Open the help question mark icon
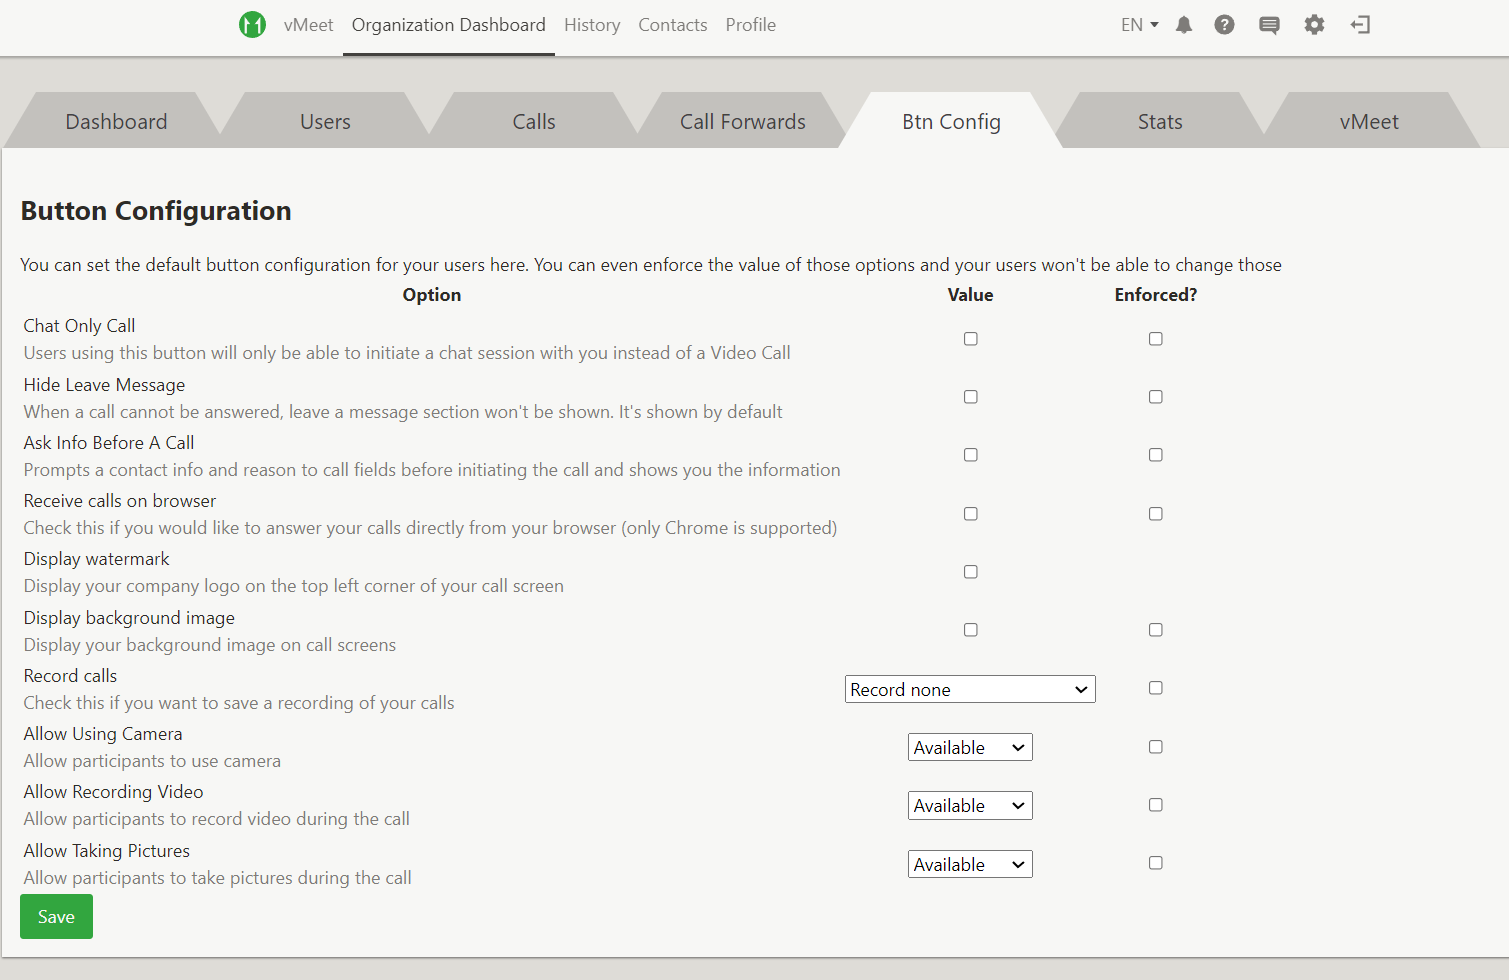Viewport: 1509px width, 980px height. tap(1224, 25)
